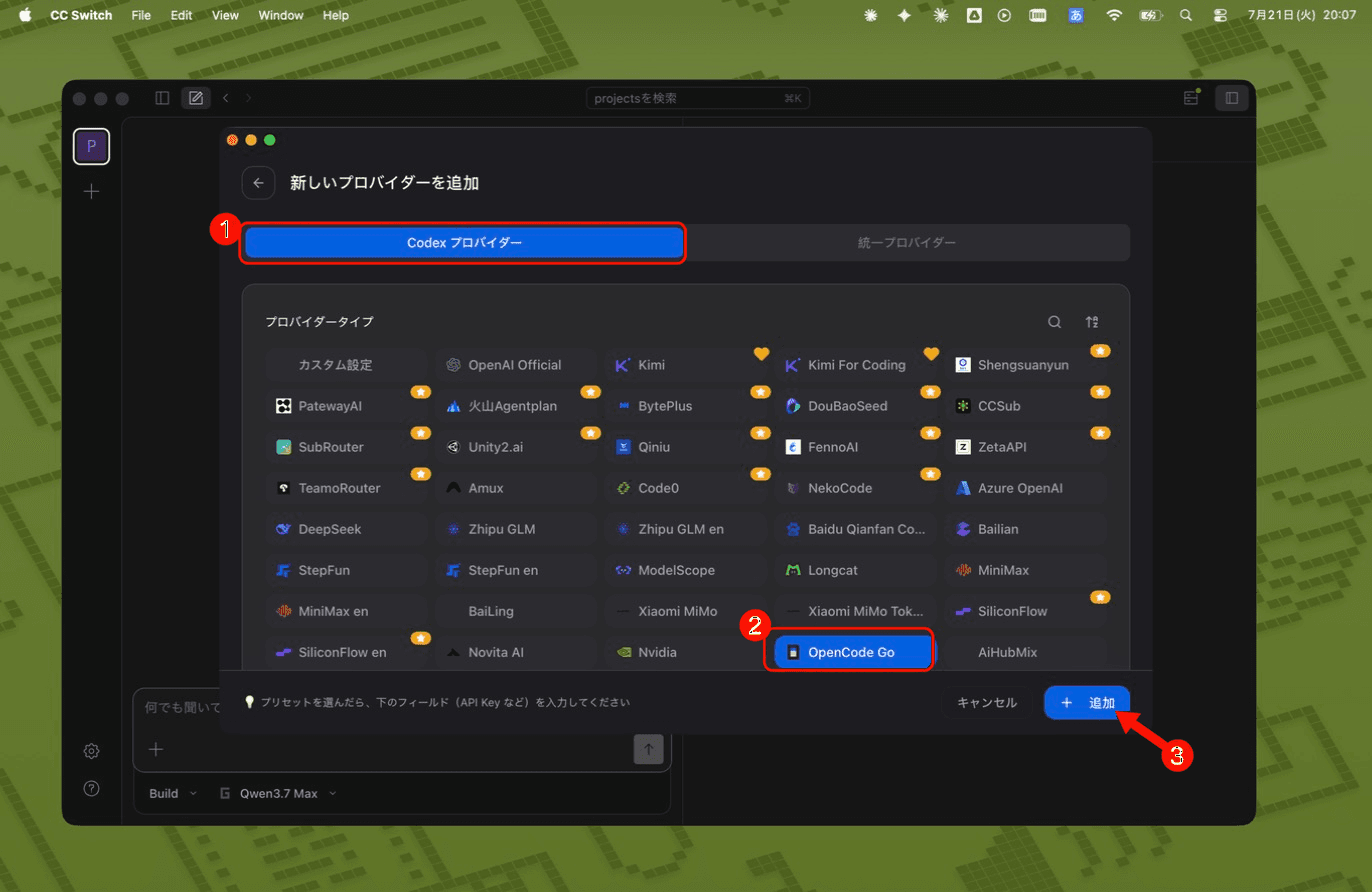Pick the Bailian provider

pos(1026,529)
